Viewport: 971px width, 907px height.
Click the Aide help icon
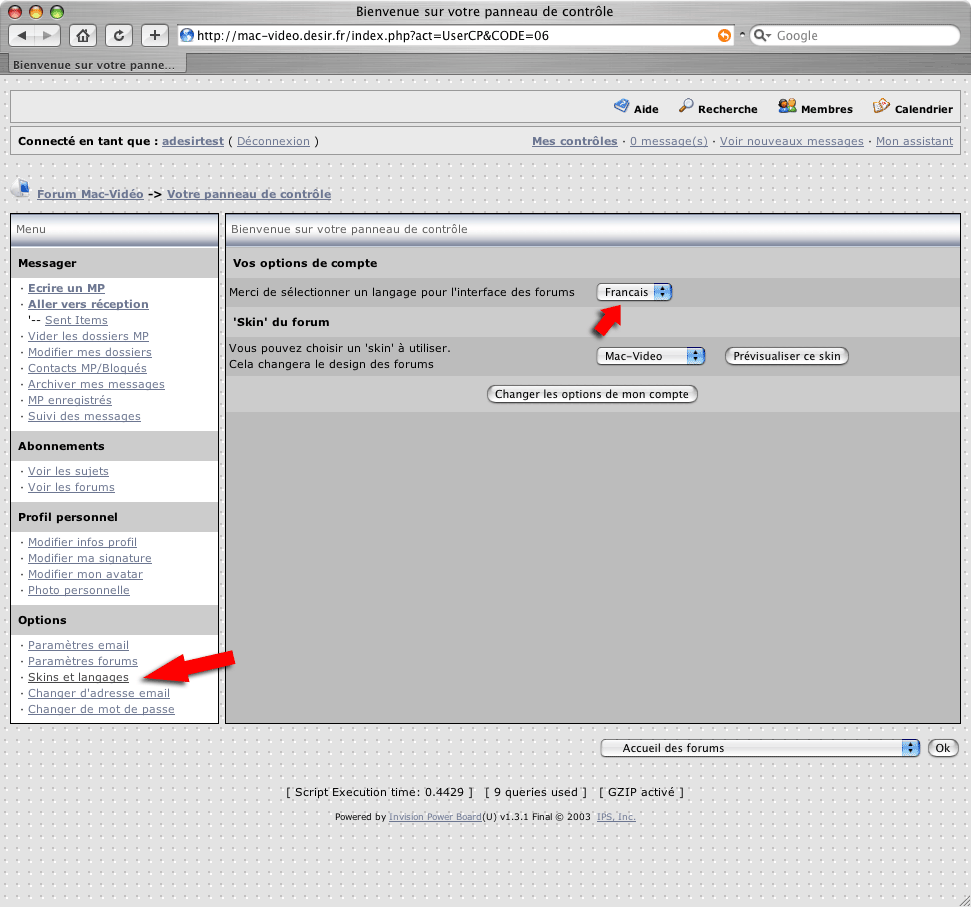click(x=621, y=106)
